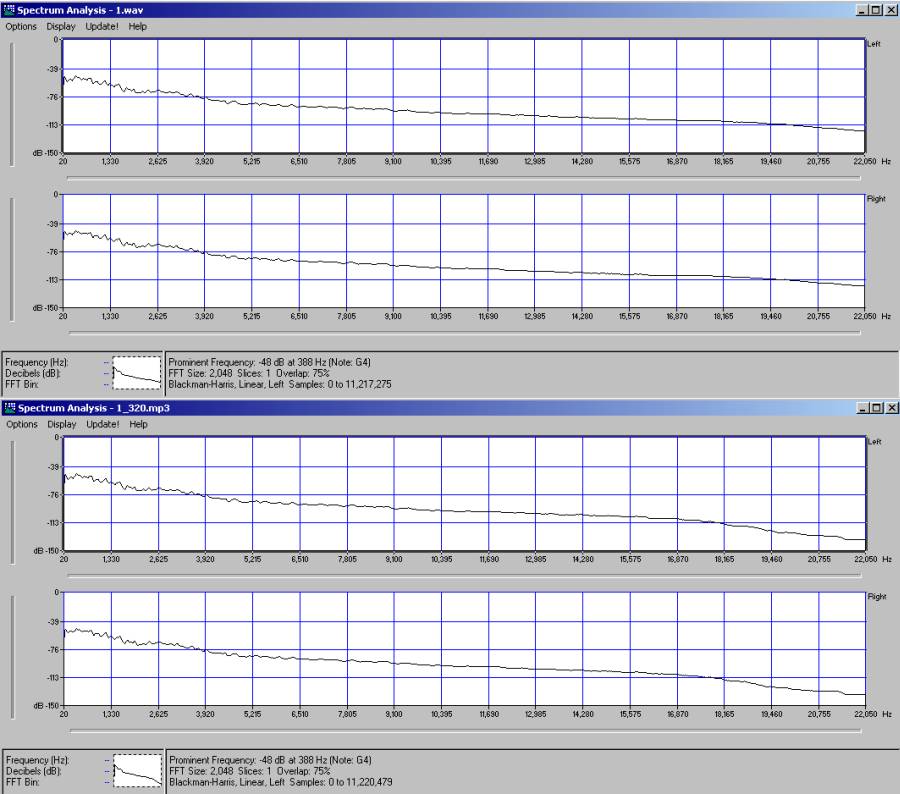Viewport: 900px width, 794px height.
Task: Close the 1.wav Spectrum Analysis window
Action: (890, 10)
